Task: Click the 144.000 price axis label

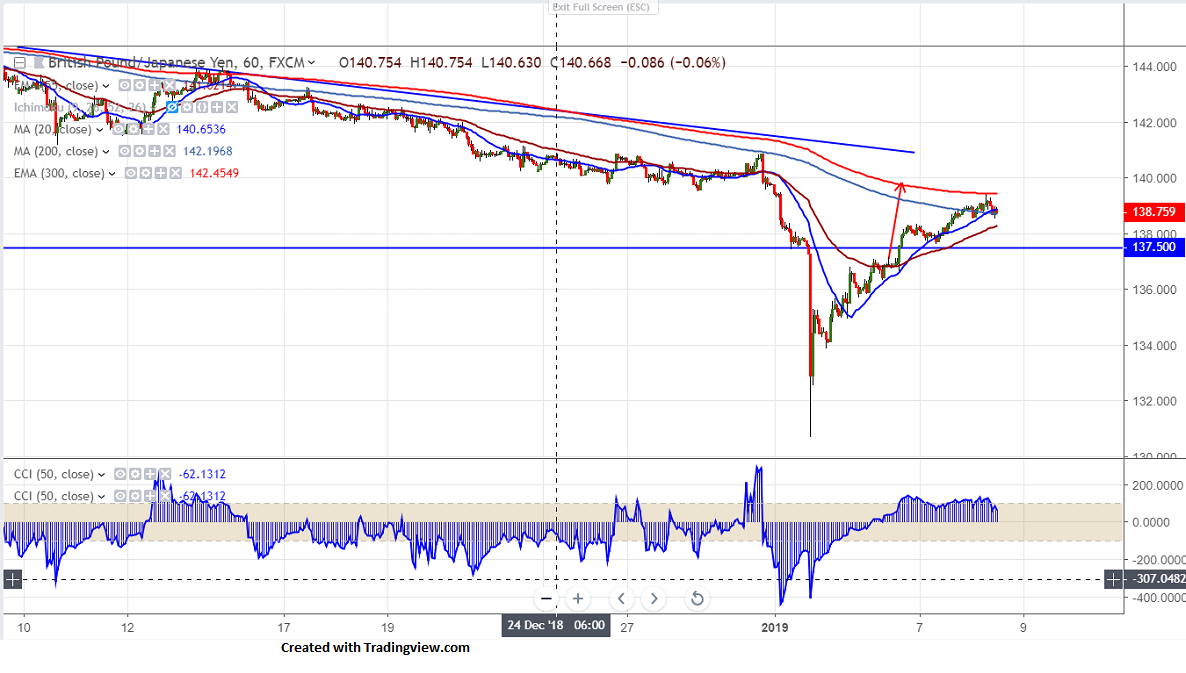Action: coord(1154,67)
